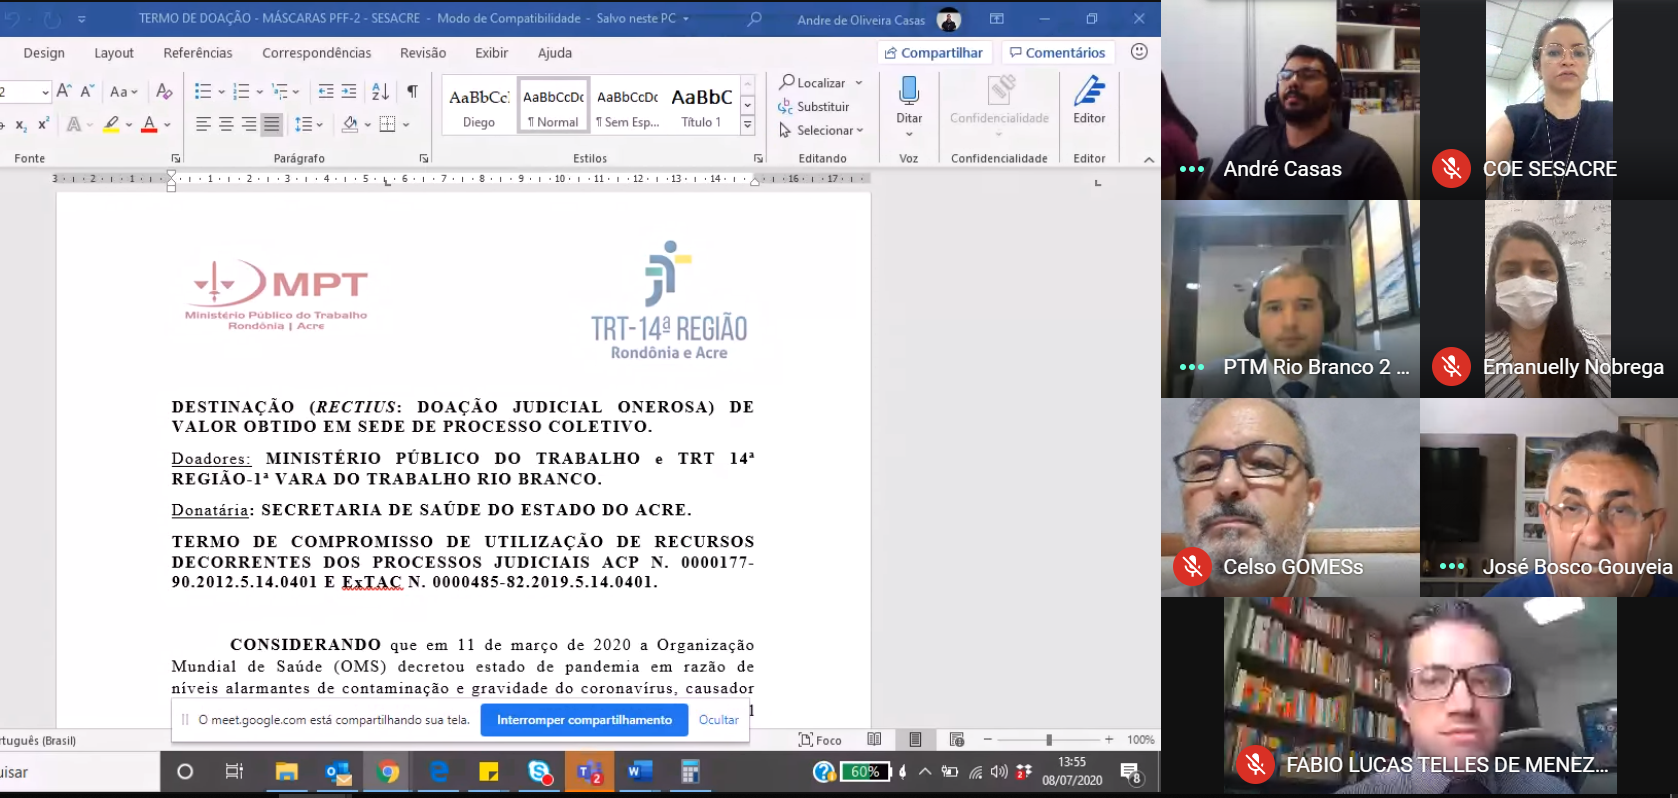Screen dimensions: 1678x798
Task: Toggle show paragraph marks
Action: click(412, 91)
